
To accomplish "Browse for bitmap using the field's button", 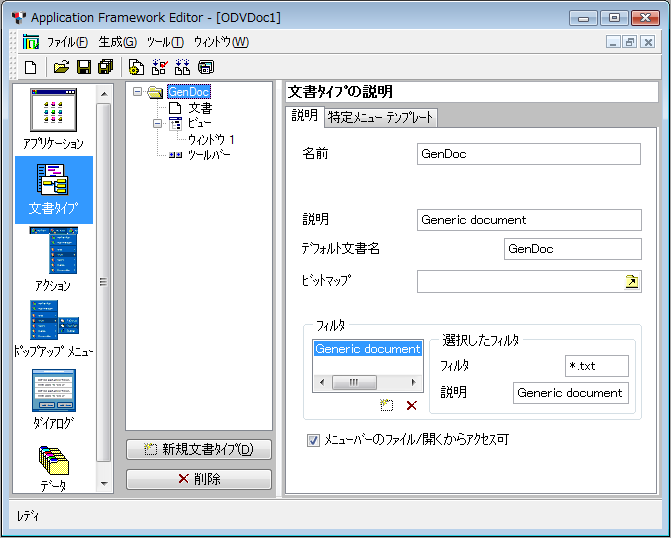I will 632,282.
